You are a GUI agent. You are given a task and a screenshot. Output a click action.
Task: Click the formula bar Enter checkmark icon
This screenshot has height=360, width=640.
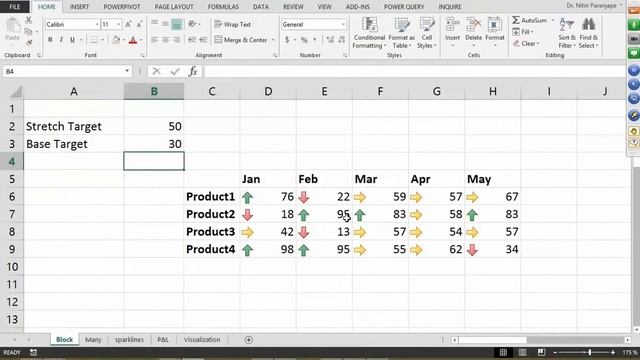[x=175, y=71]
